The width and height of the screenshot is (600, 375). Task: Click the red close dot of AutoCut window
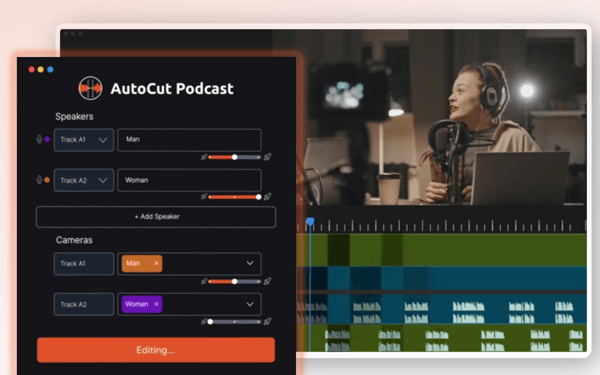coord(31,69)
